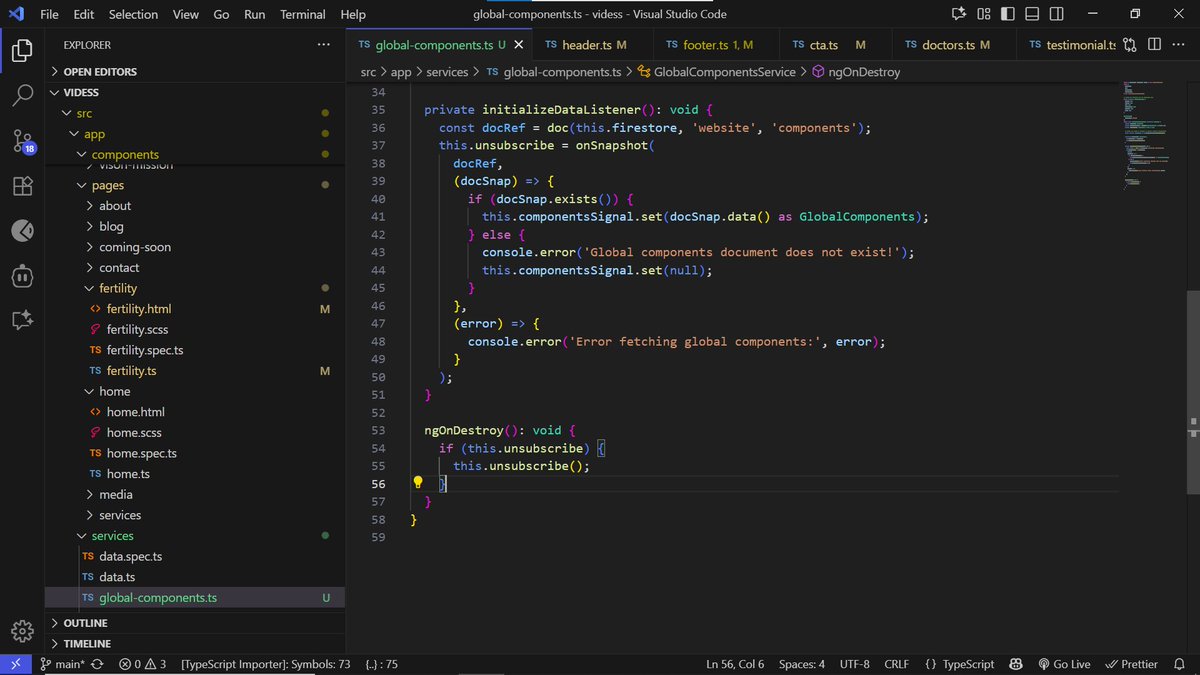Click UTF-8 encoding in status bar
Image resolution: width=1200 pixels, height=675 pixels.
854,664
